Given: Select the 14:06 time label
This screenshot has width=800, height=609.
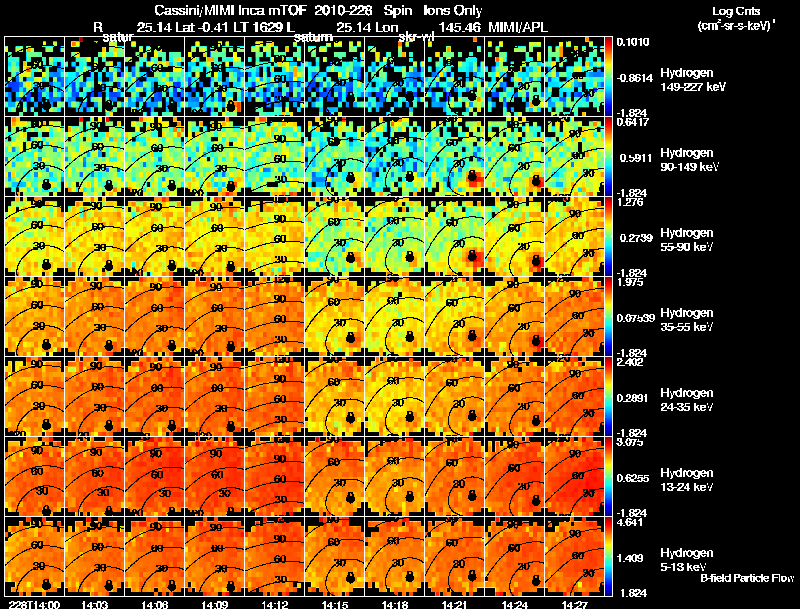Looking at the screenshot, I should [155, 604].
